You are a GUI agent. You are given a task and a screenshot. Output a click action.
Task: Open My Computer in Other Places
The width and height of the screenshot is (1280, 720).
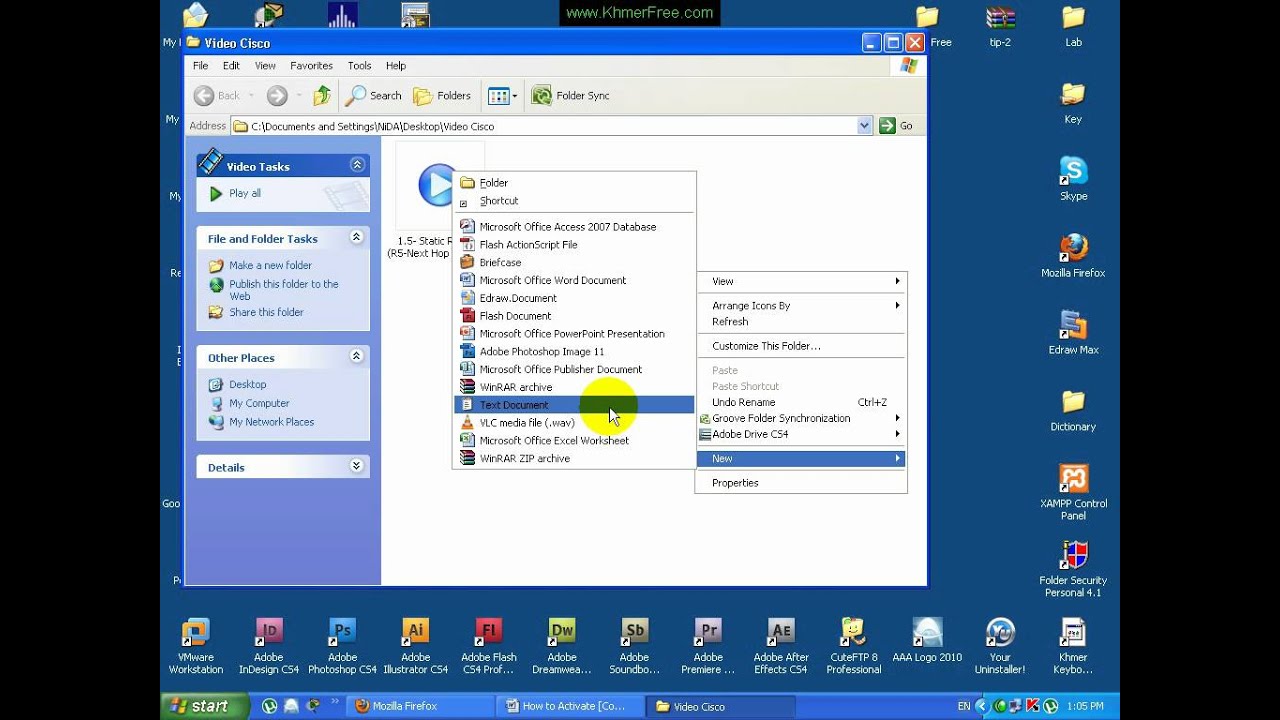pos(259,403)
